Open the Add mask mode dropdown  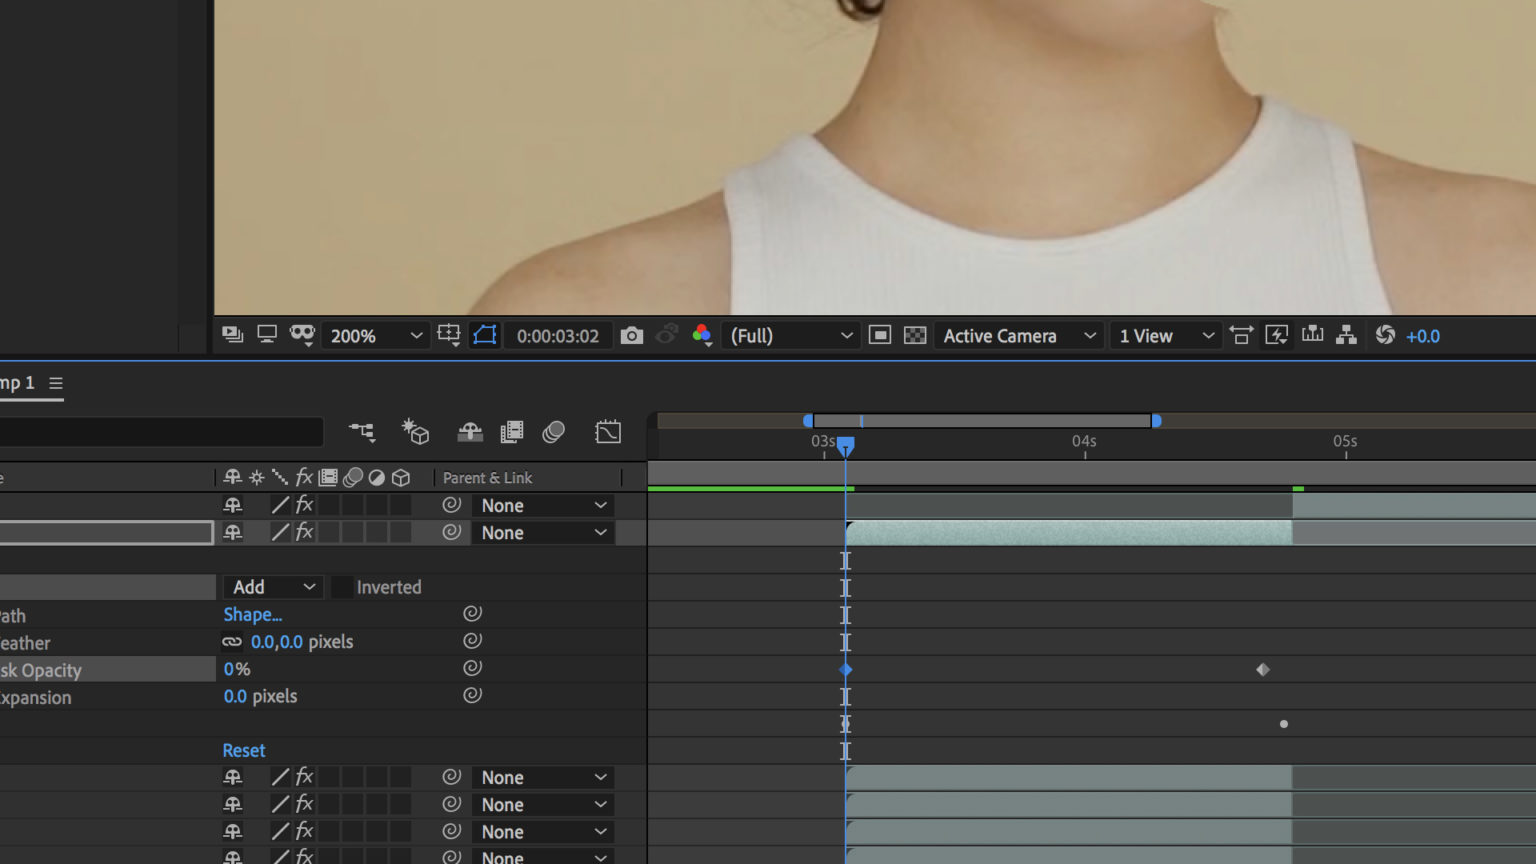point(272,587)
